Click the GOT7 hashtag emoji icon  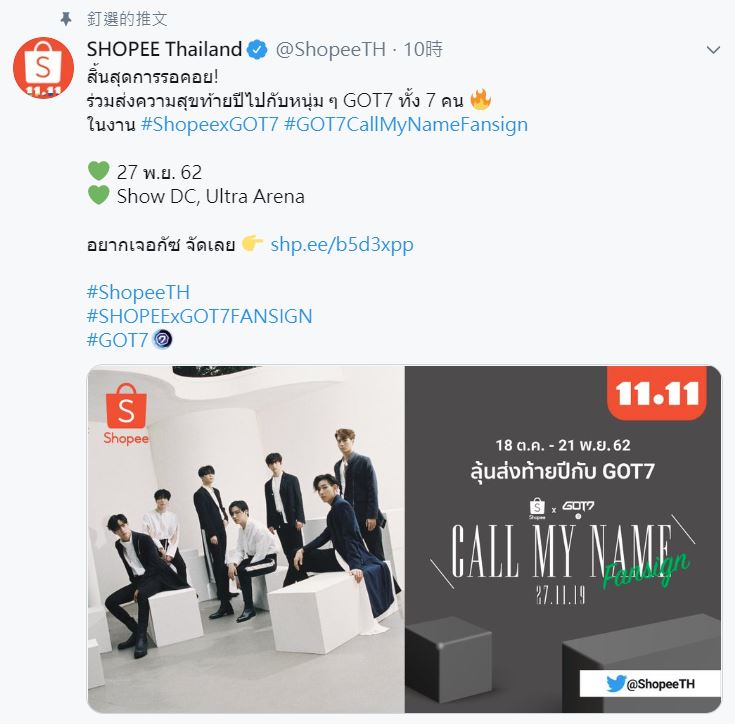[162, 339]
